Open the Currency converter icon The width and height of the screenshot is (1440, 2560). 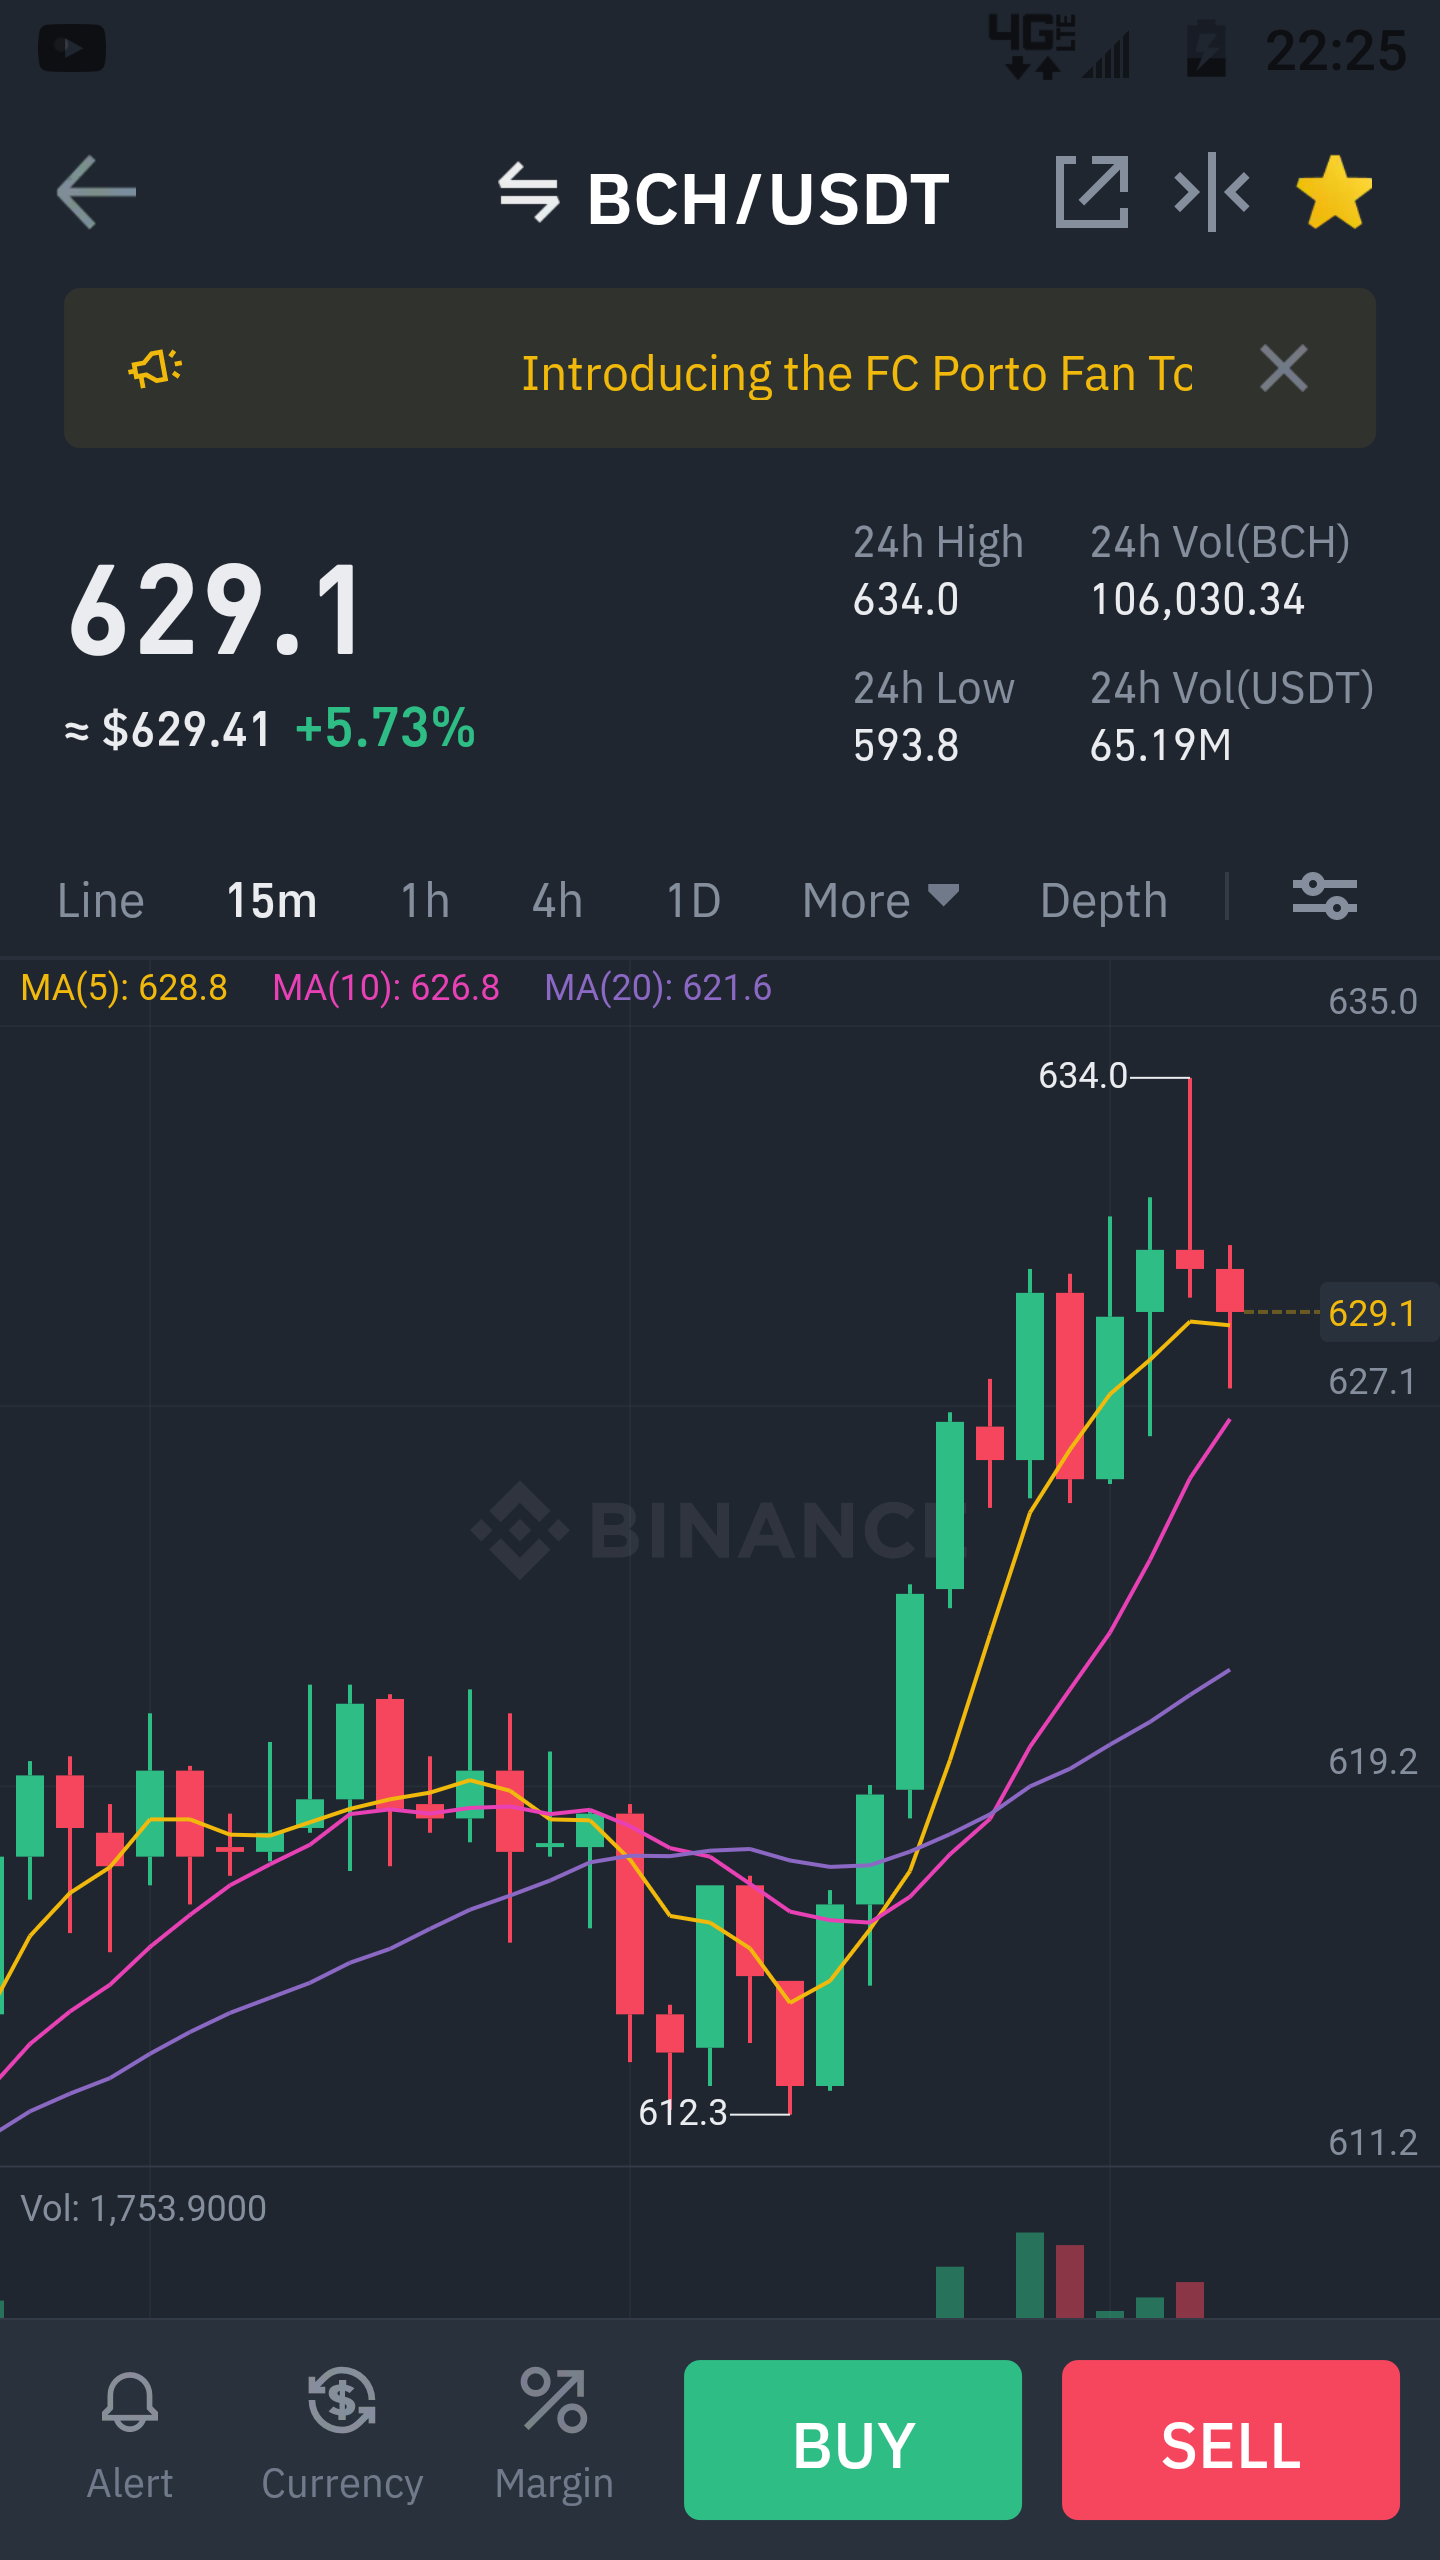(342, 2437)
